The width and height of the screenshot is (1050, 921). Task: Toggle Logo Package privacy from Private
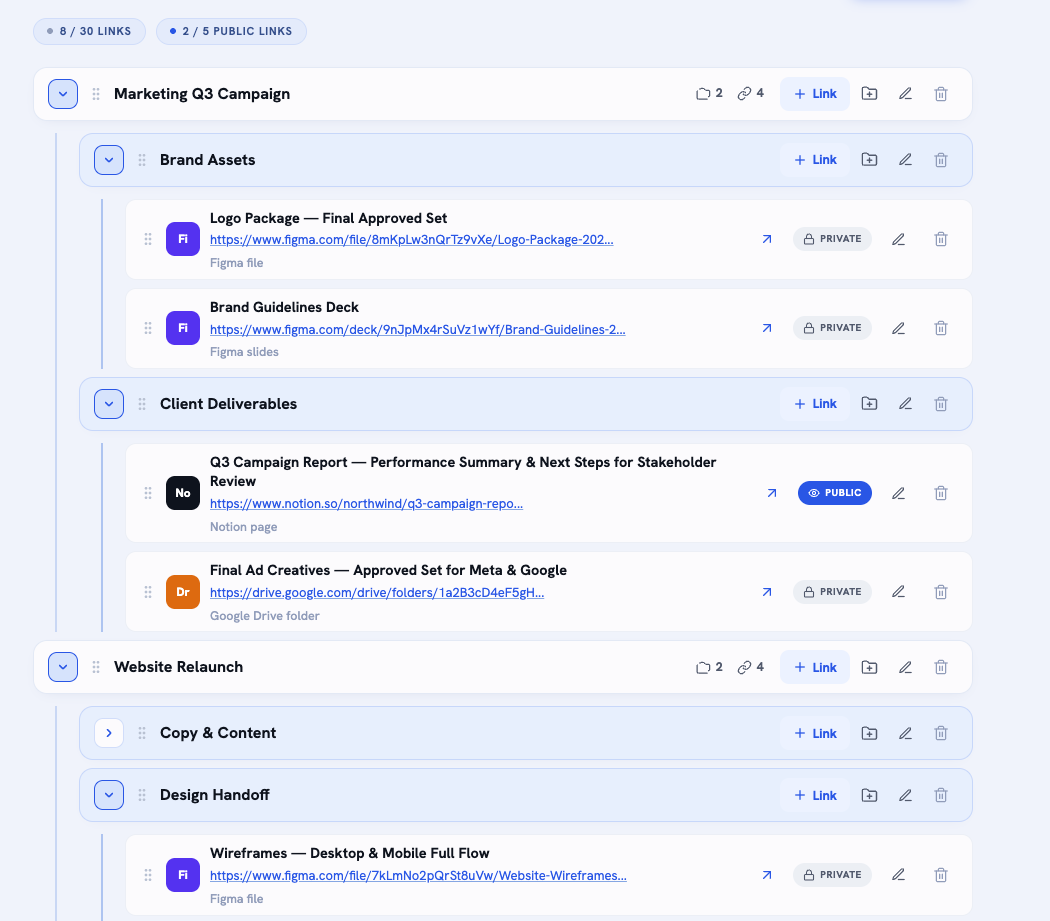click(x=832, y=239)
